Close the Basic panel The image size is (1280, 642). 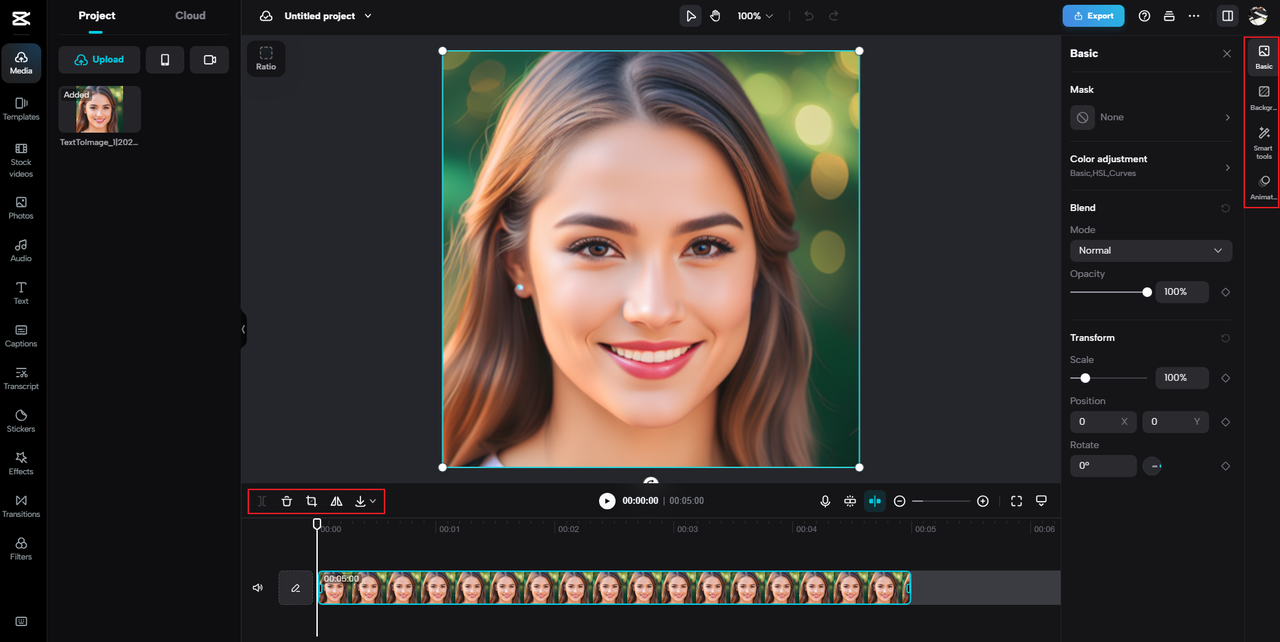click(x=1227, y=54)
